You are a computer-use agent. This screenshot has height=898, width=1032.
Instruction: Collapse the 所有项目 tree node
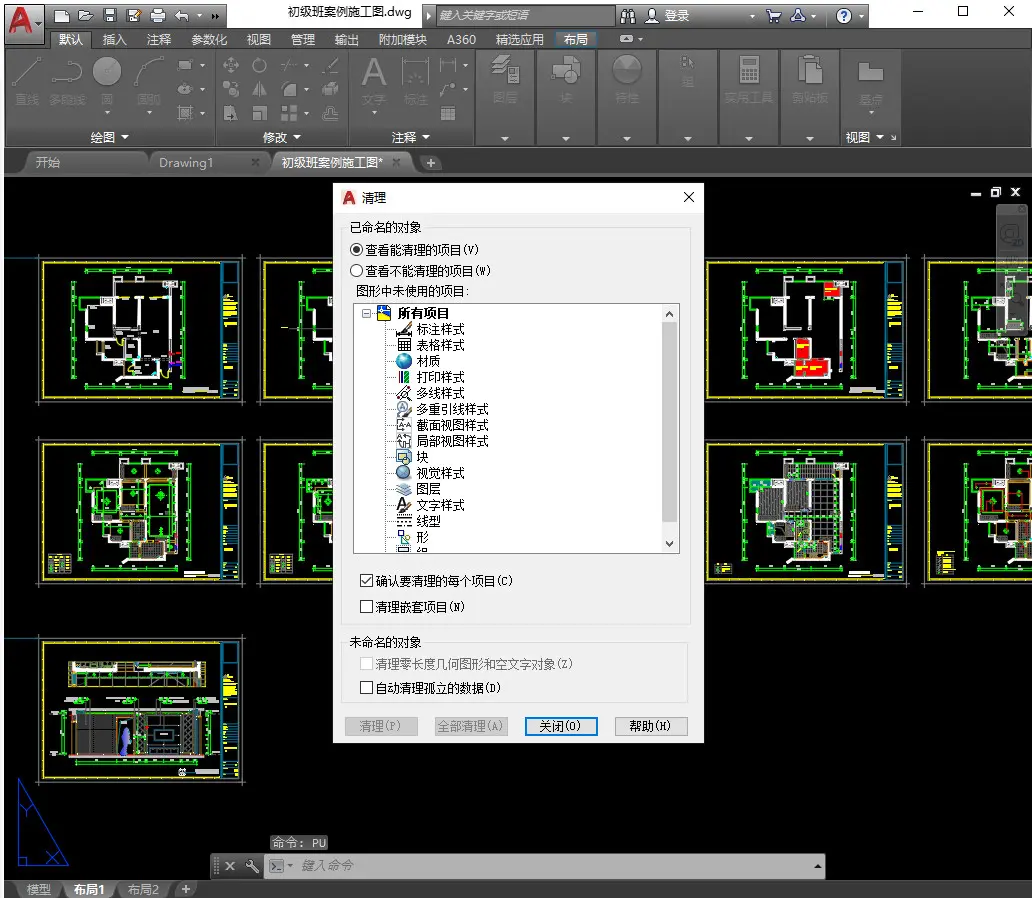coord(367,313)
